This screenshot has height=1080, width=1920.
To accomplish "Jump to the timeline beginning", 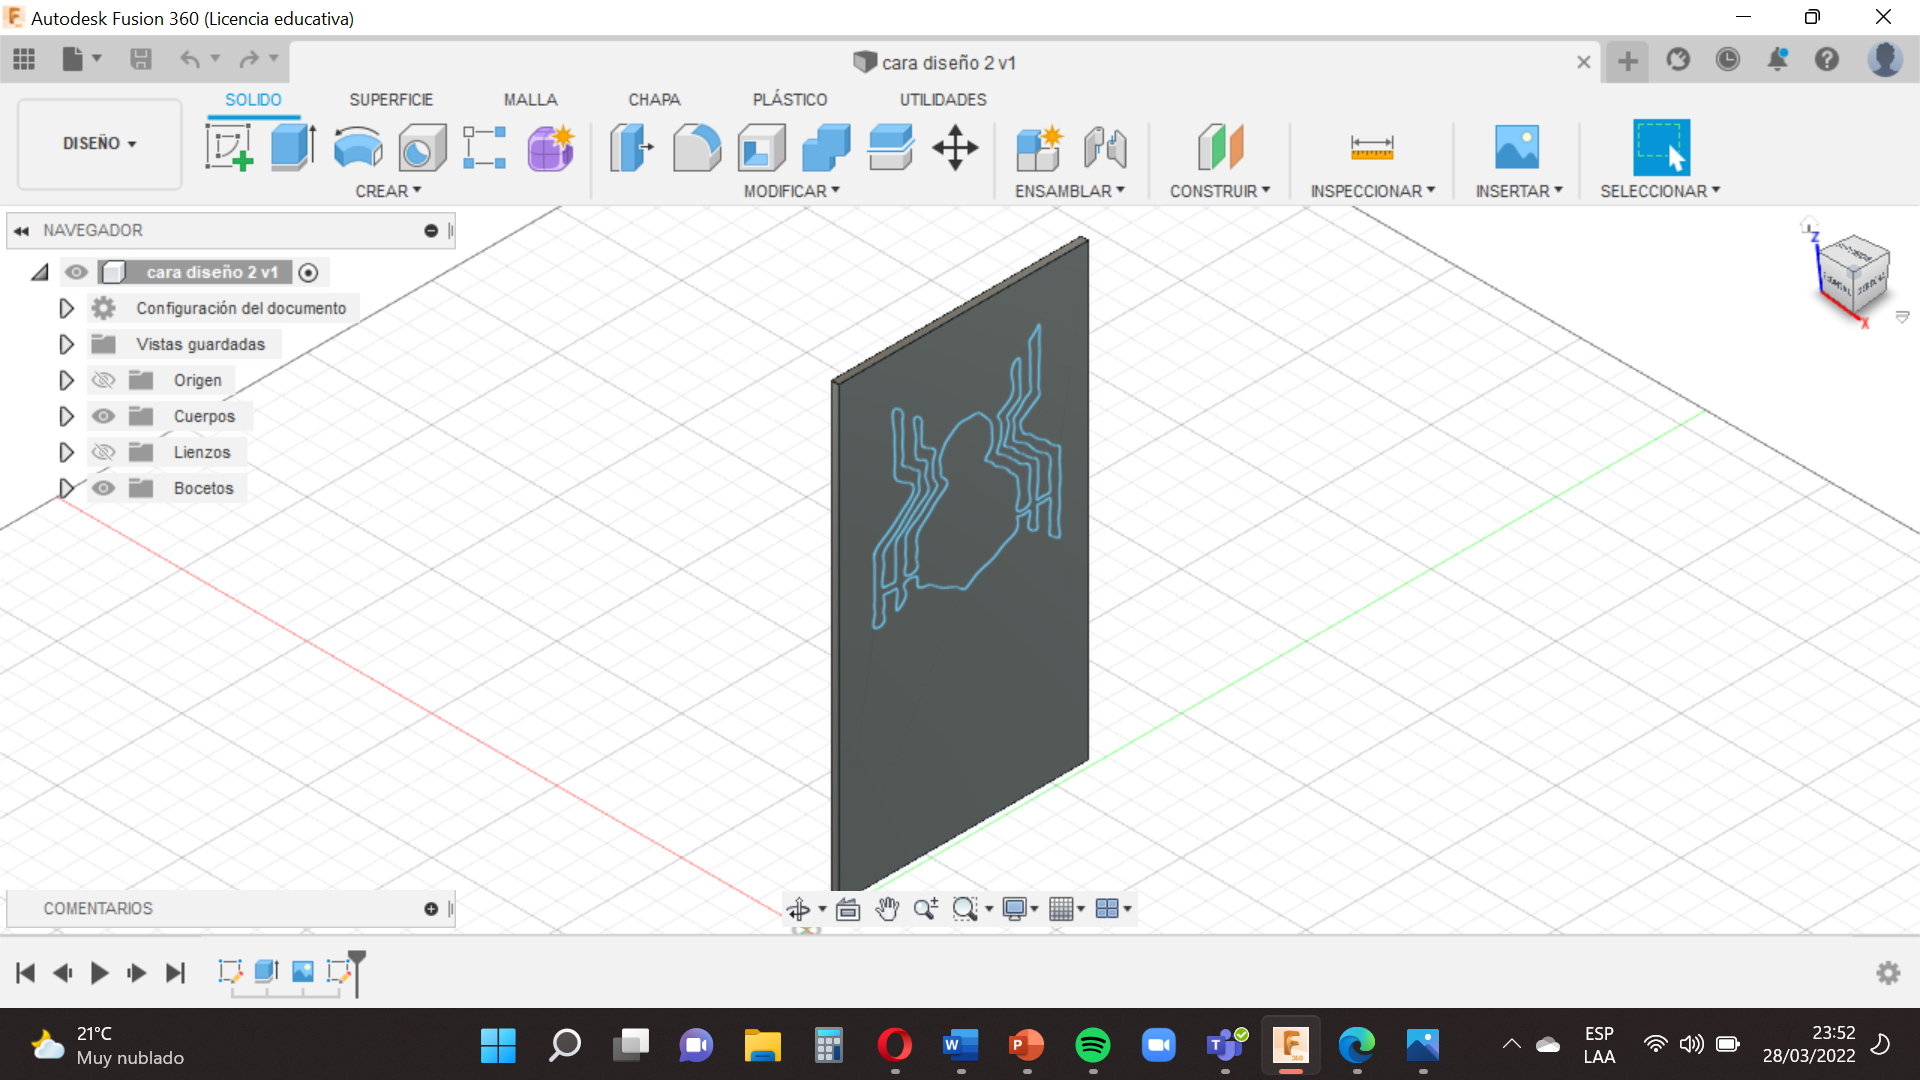I will 26,973.
